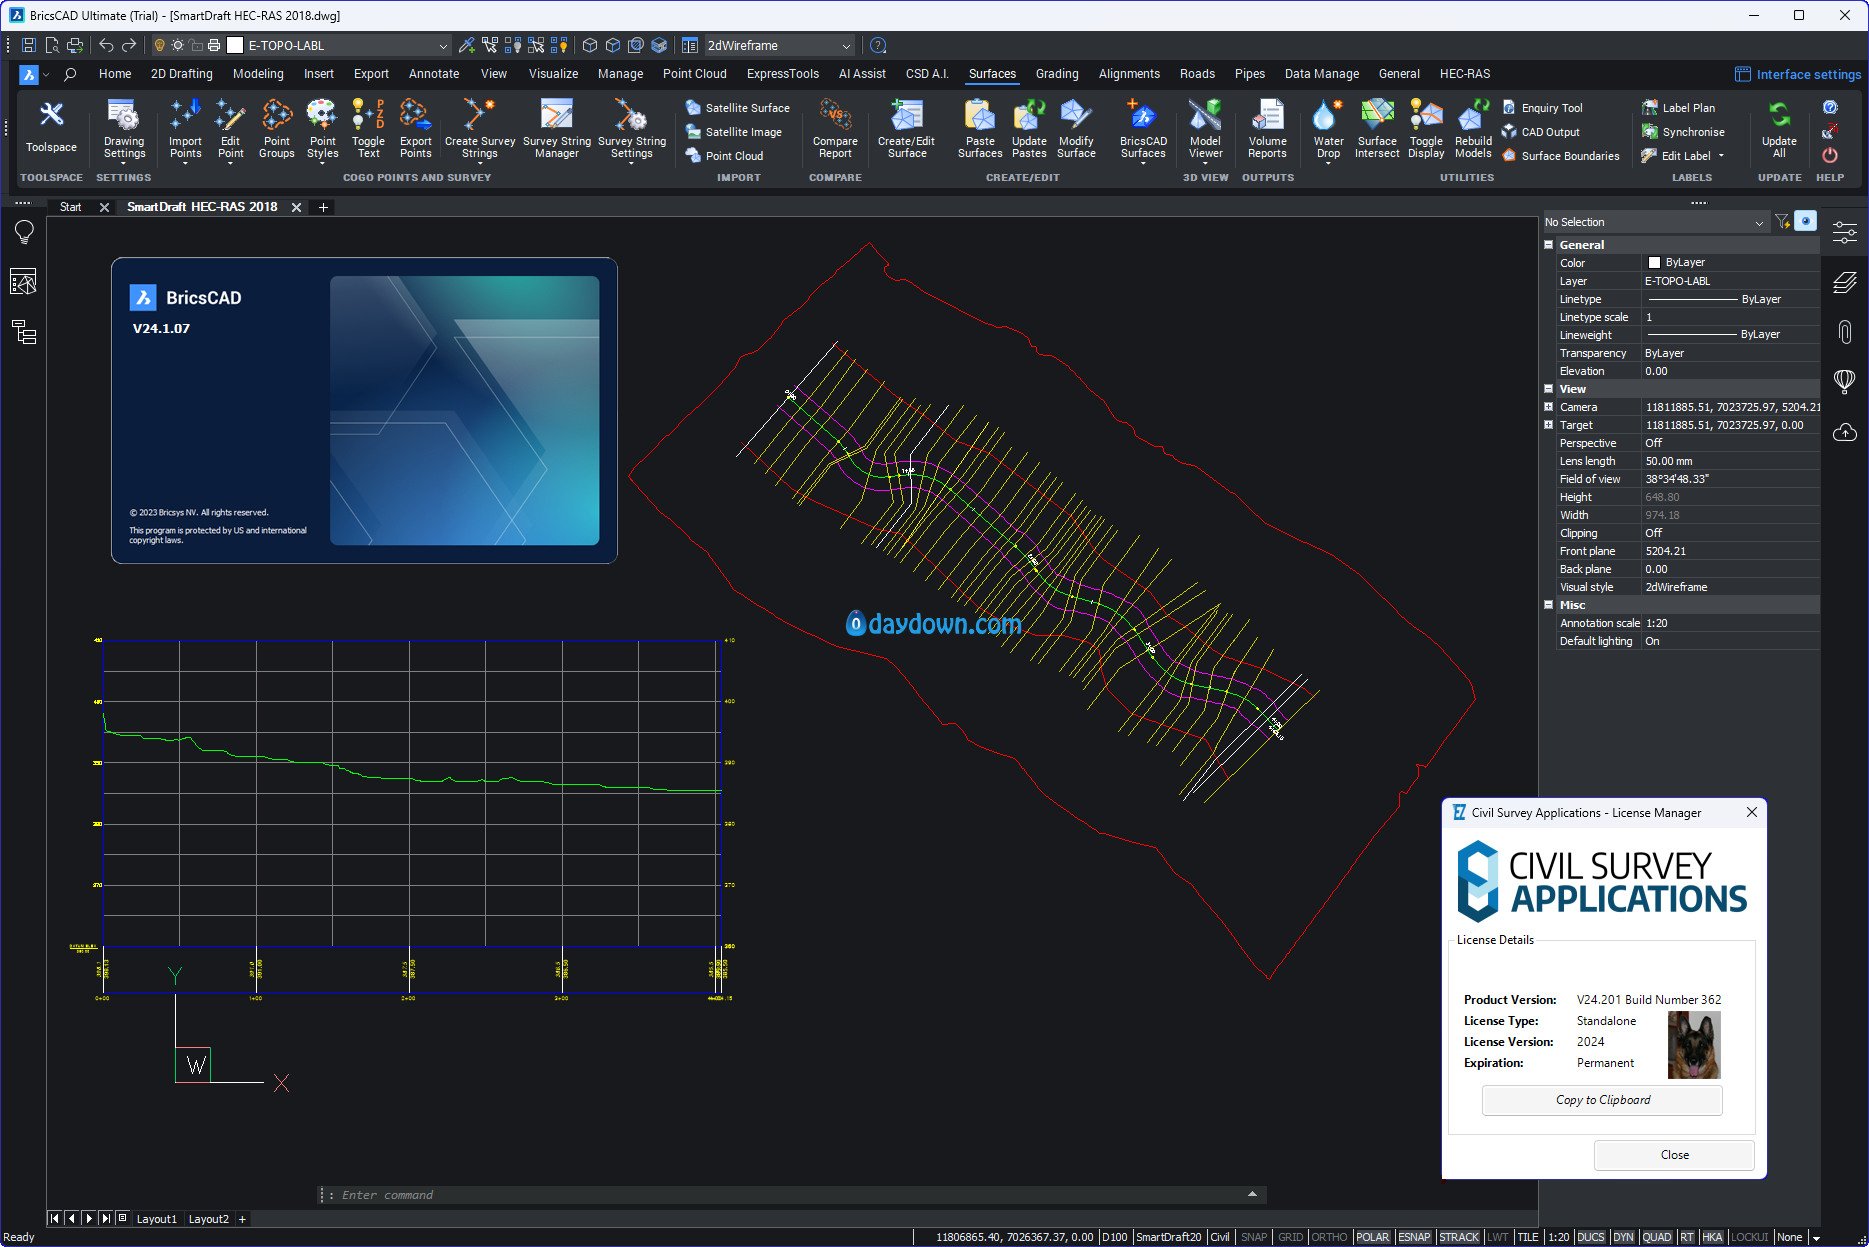Open the Model Viewer
Viewport: 1869px width, 1247px height.
[x=1205, y=129]
